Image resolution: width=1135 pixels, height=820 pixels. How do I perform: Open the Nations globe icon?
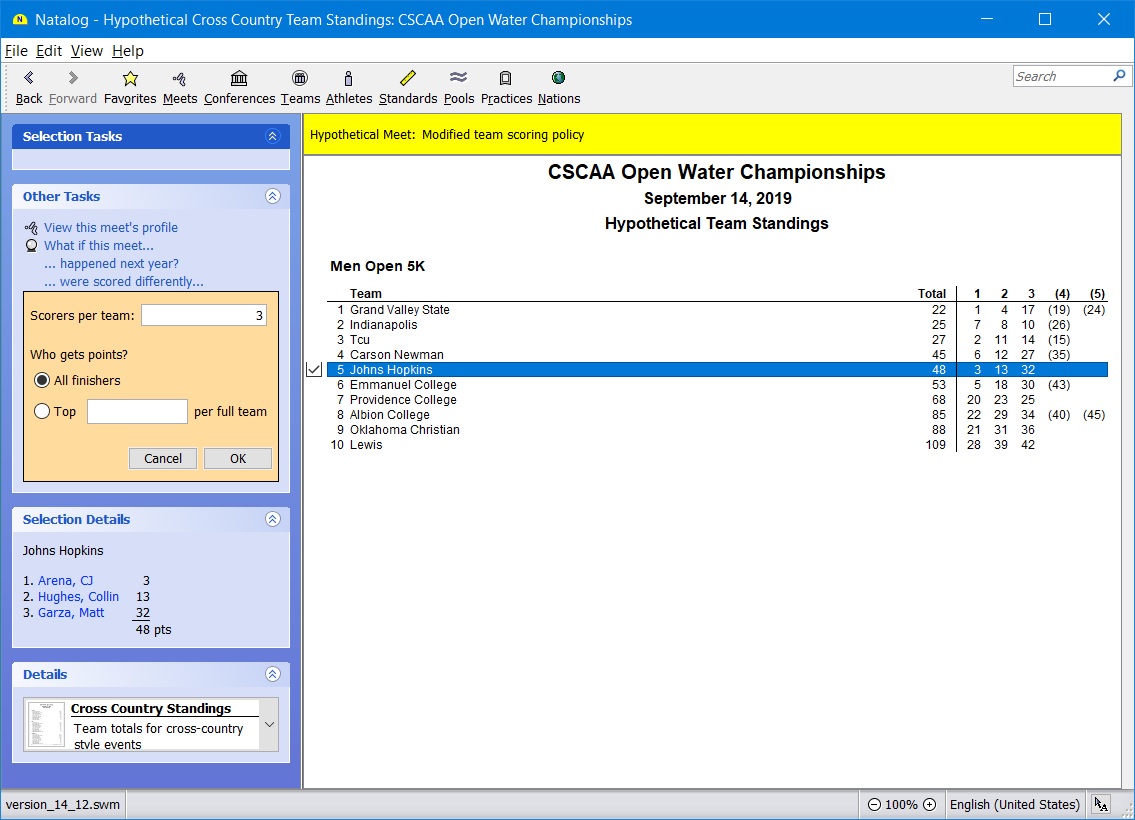[x=558, y=79]
